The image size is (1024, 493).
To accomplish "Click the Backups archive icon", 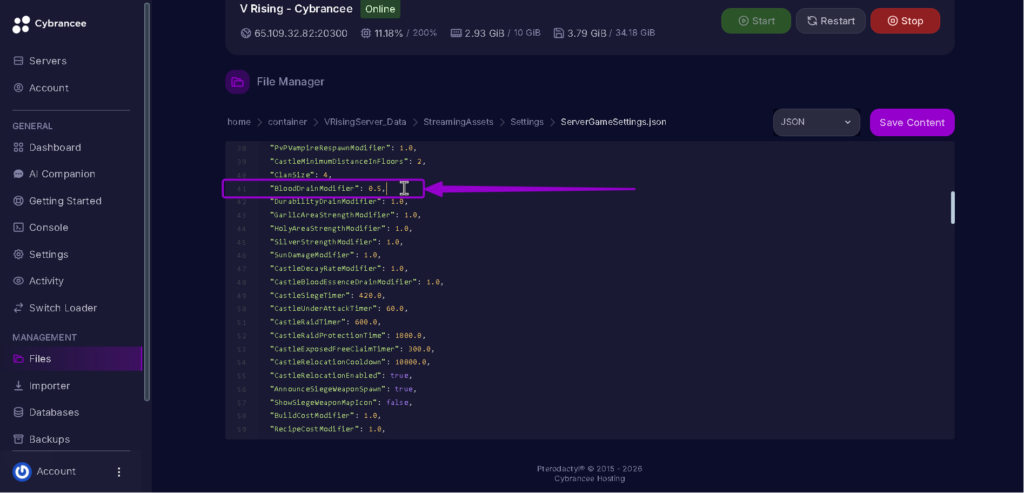I will pyautogui.click(x=18, y=439).
